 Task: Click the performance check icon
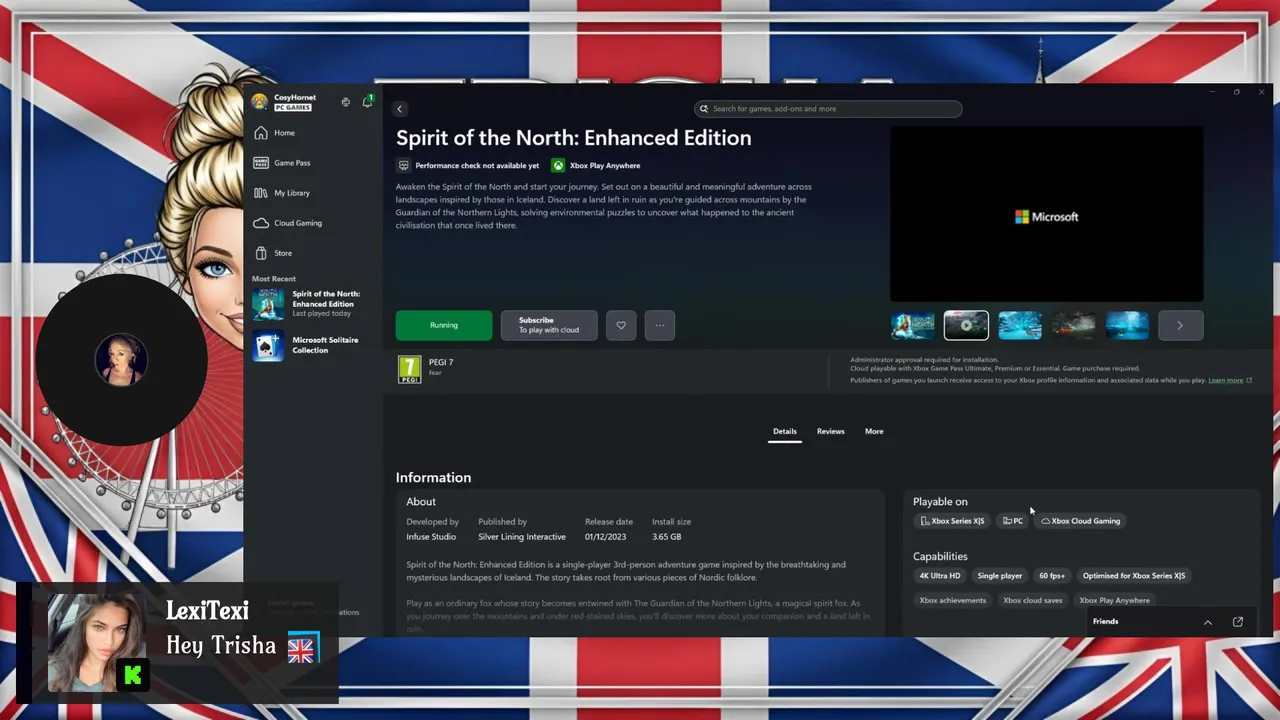click(x=404, y=166)
